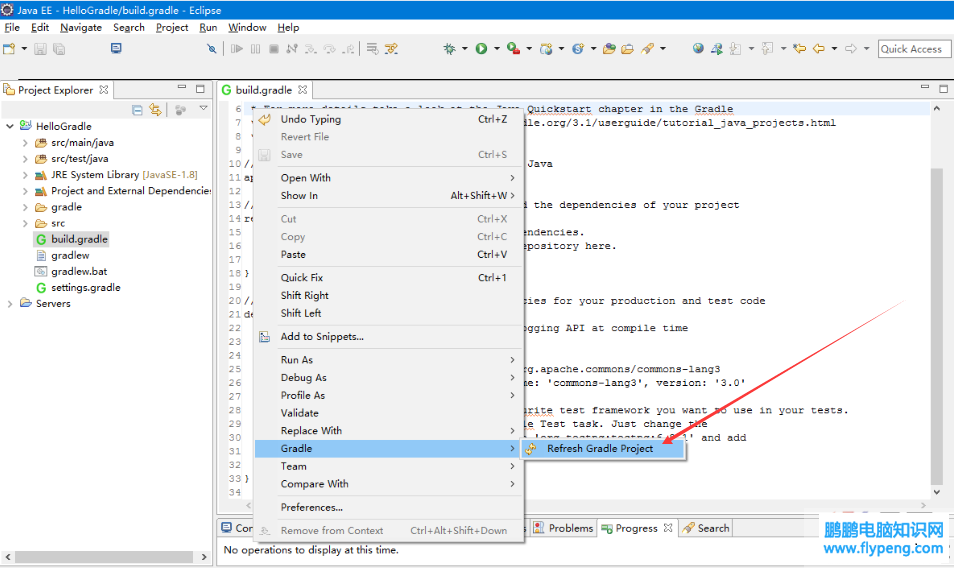Toggle Skip All Breakpoints icon
This screenshot has height=568, width=954.
coord(211,49)
